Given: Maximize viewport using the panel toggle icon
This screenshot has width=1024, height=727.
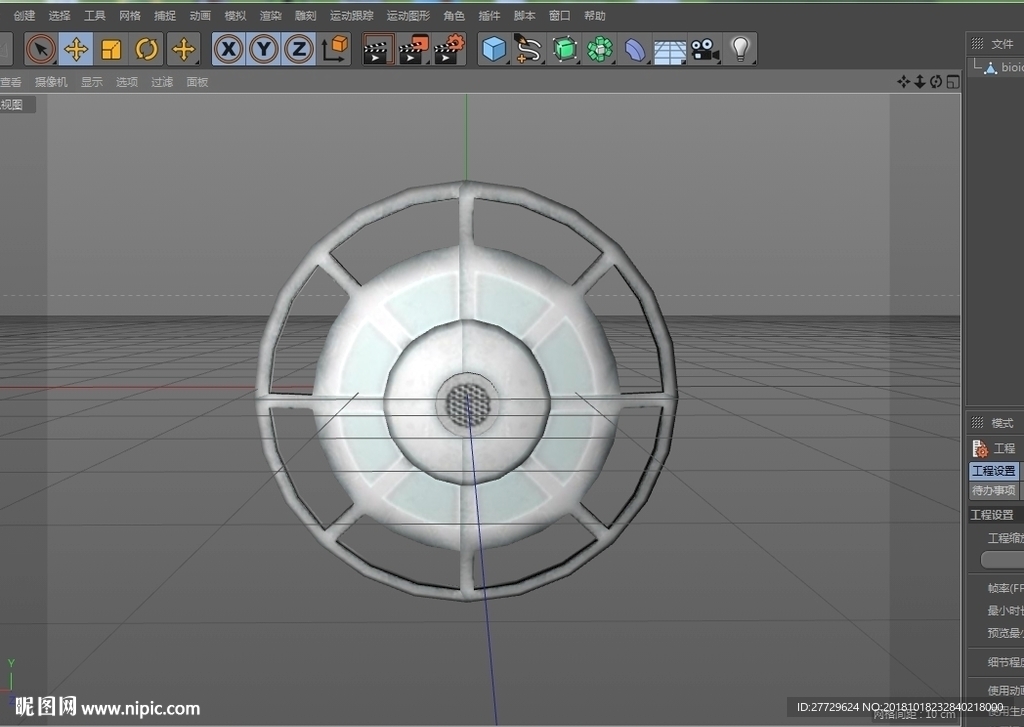Looking at the screenshot, I should pyautogui.click(x=953, y=82).
